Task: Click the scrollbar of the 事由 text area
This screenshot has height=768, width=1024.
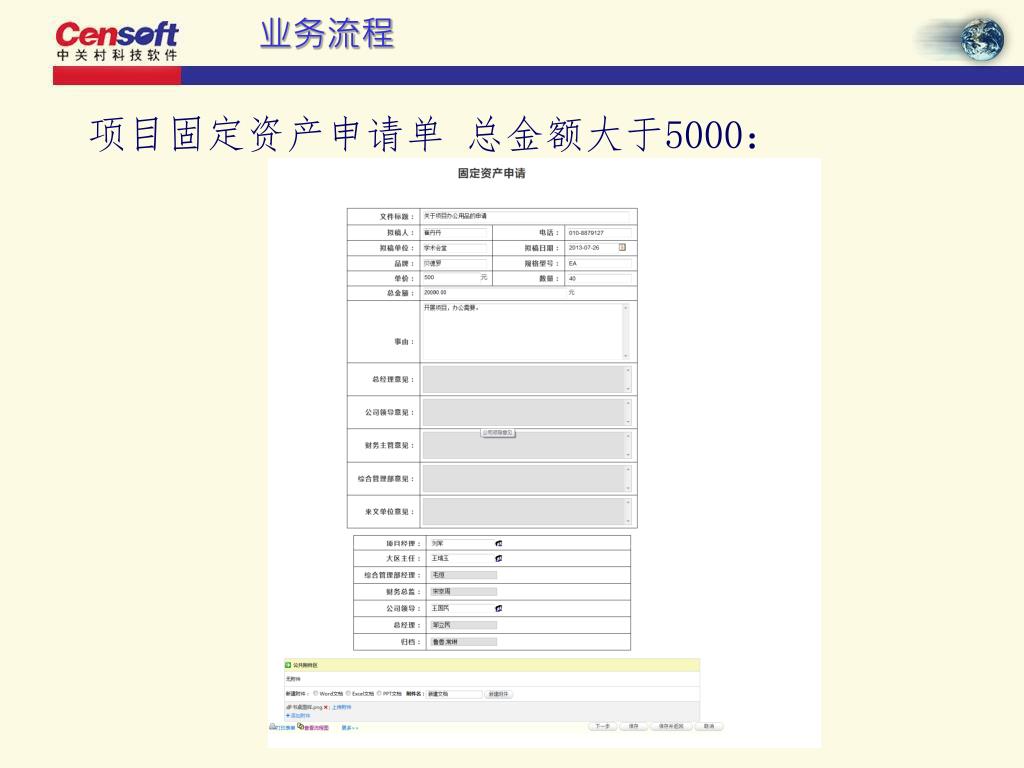Action: tap(626, 331)
